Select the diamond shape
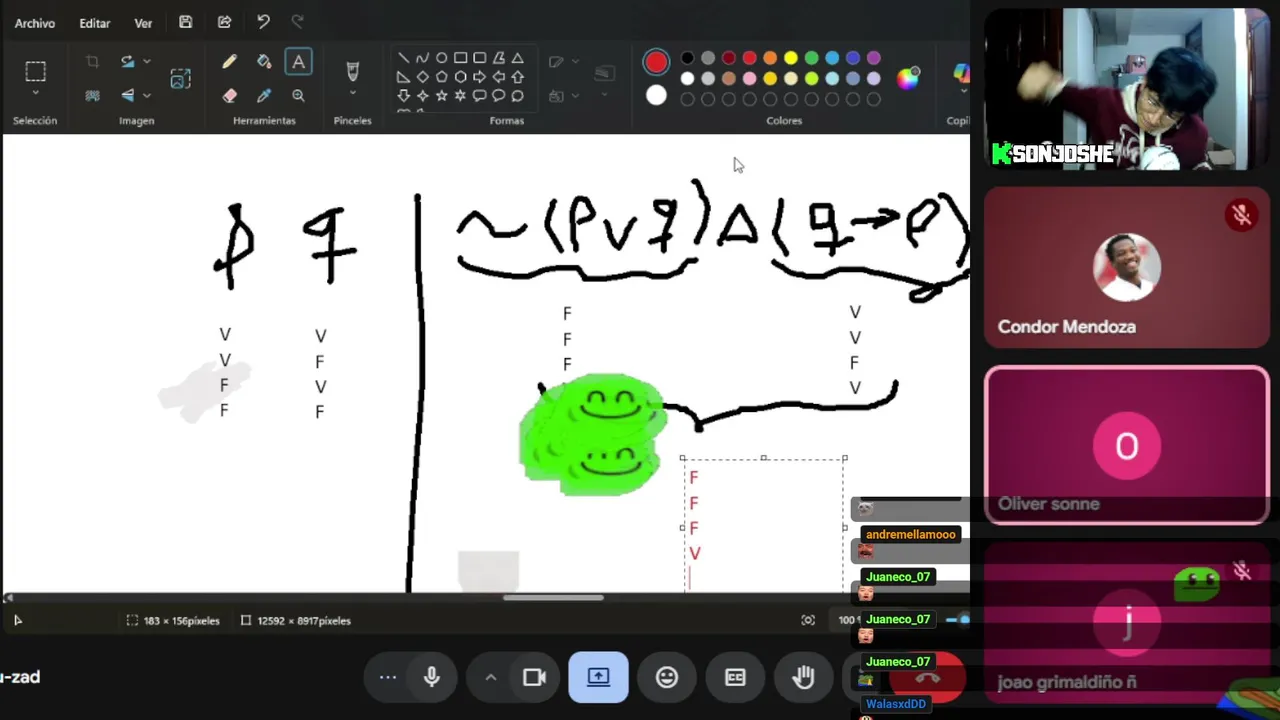The height and width of the screenshot is (720, 1280). click(422, 77)
